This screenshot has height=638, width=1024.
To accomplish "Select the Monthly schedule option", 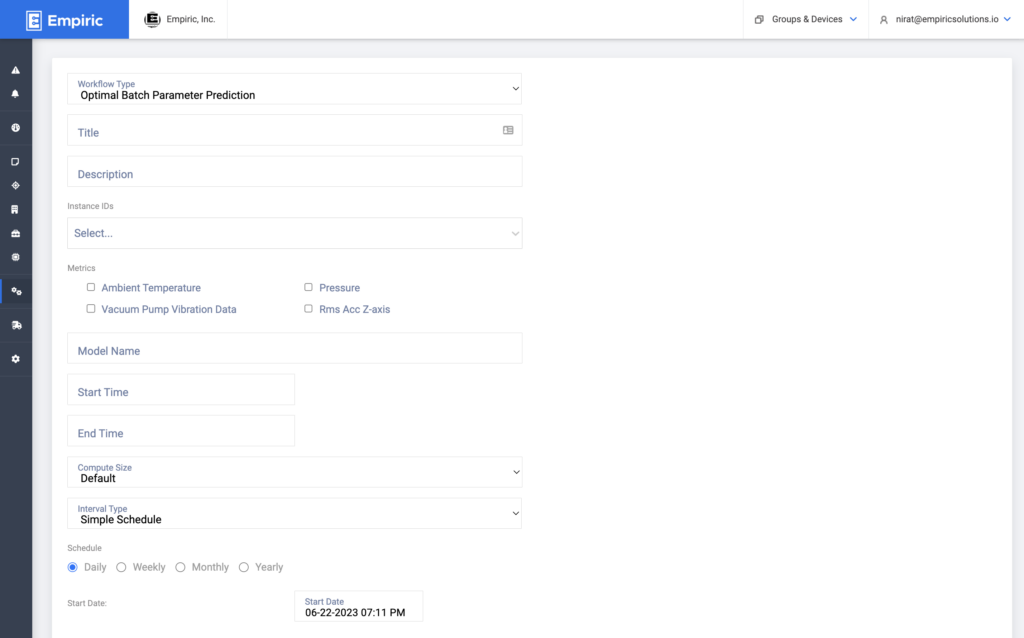I will click(180, 567).
